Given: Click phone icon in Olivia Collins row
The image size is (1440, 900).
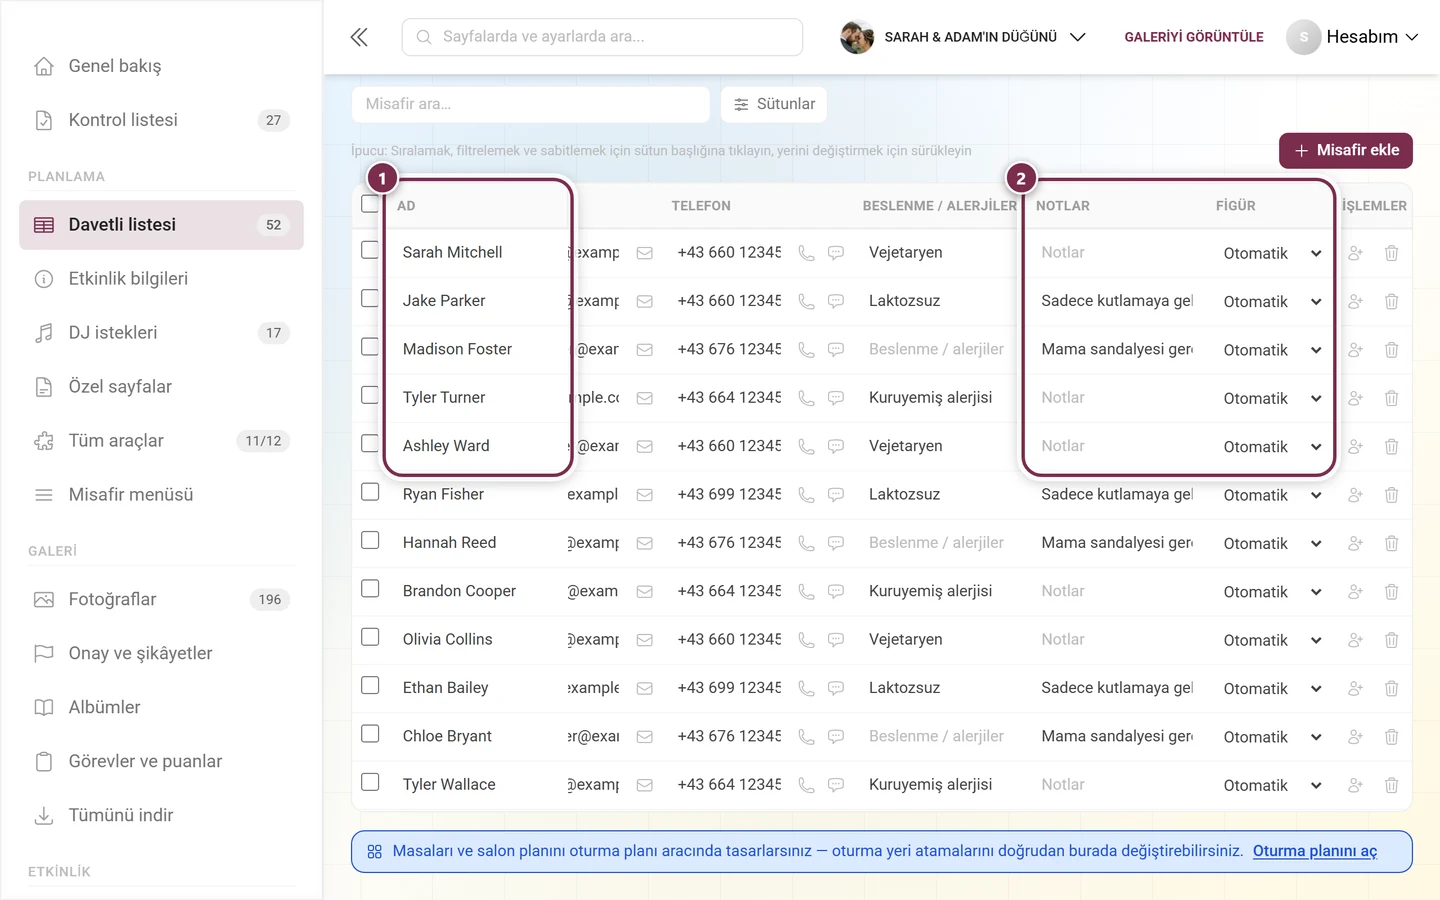Looking at the screenshot, I should [806, 640].
